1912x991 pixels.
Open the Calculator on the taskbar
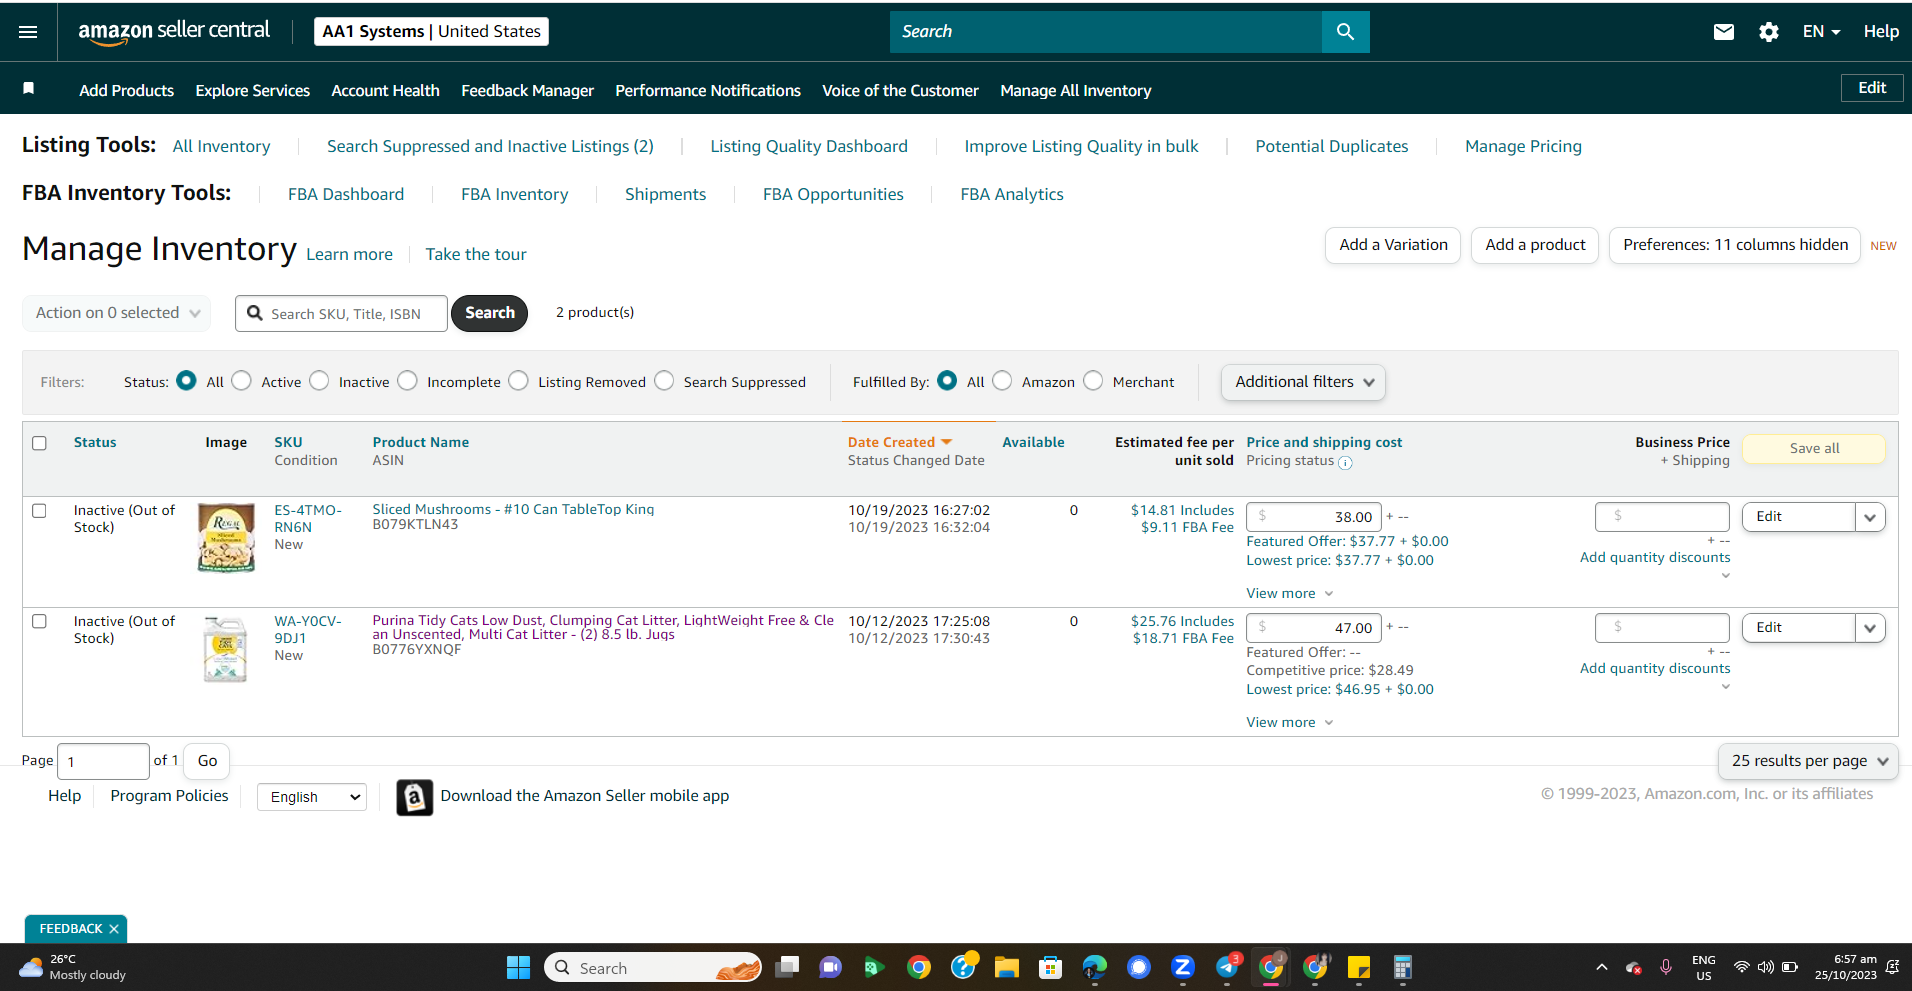click(1402, 967)
